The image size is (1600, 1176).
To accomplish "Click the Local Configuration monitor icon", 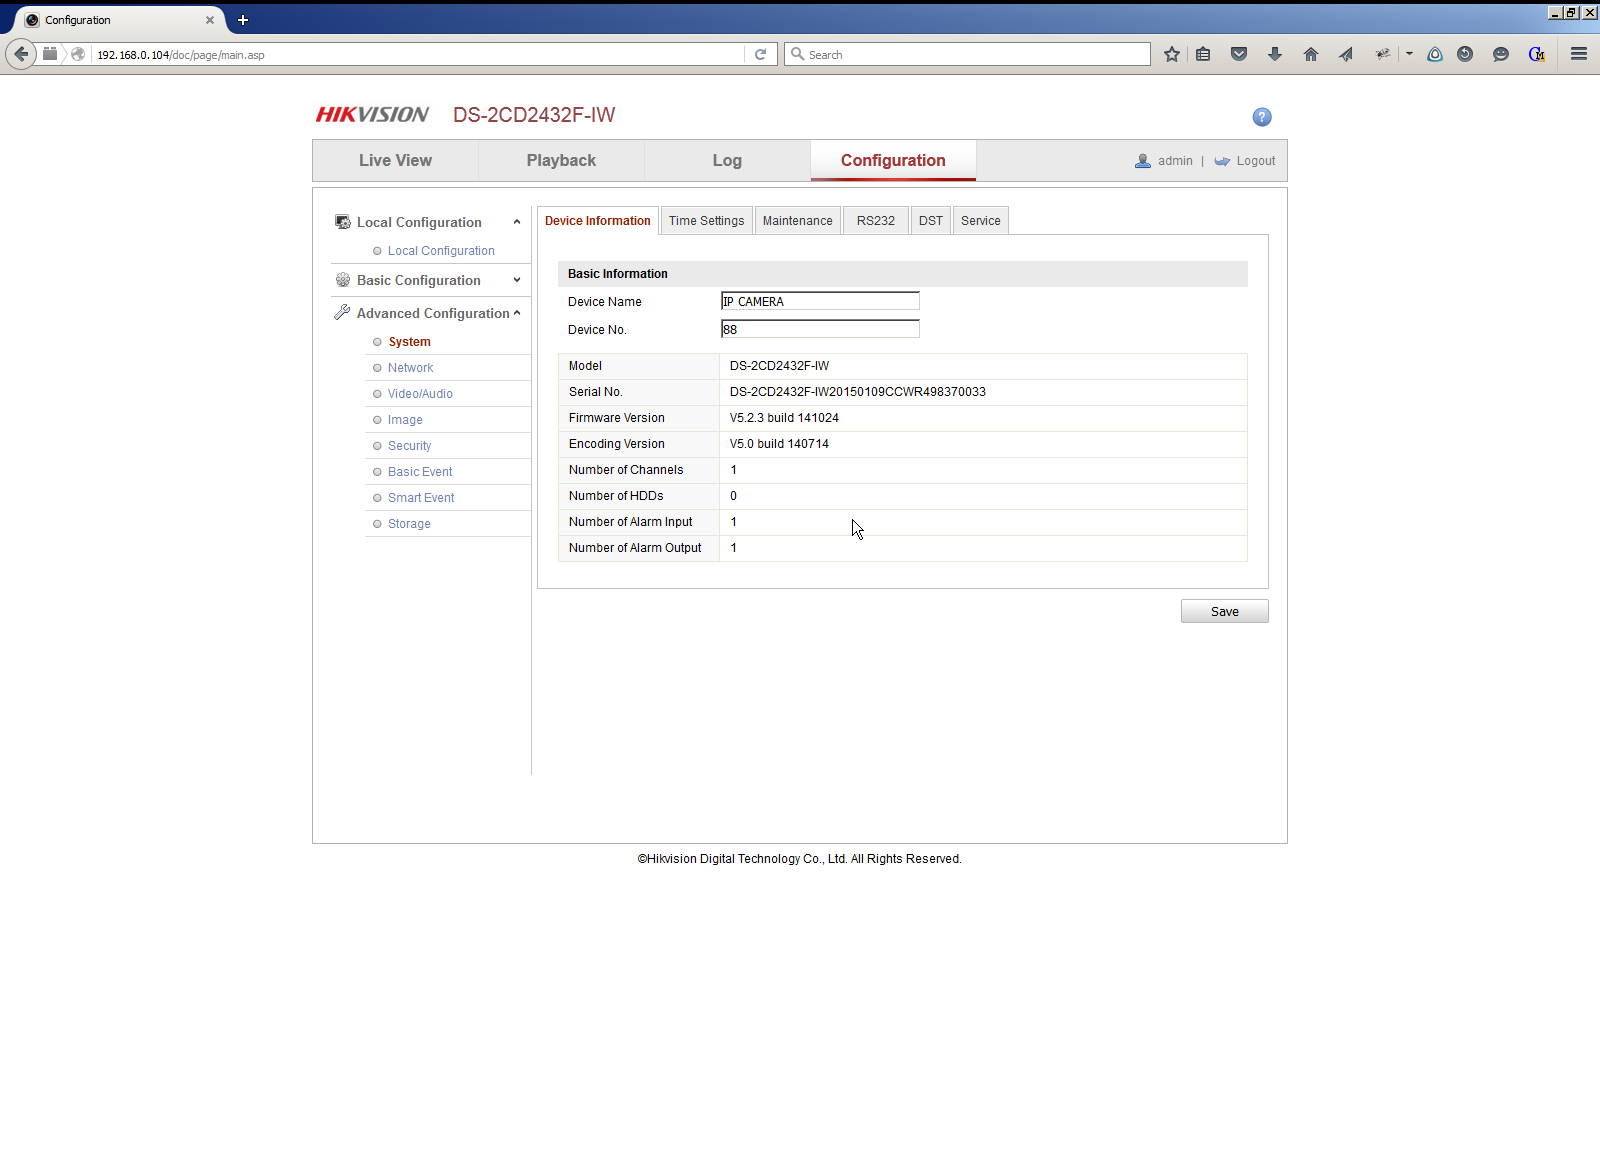I will click(x=343, y=222).
